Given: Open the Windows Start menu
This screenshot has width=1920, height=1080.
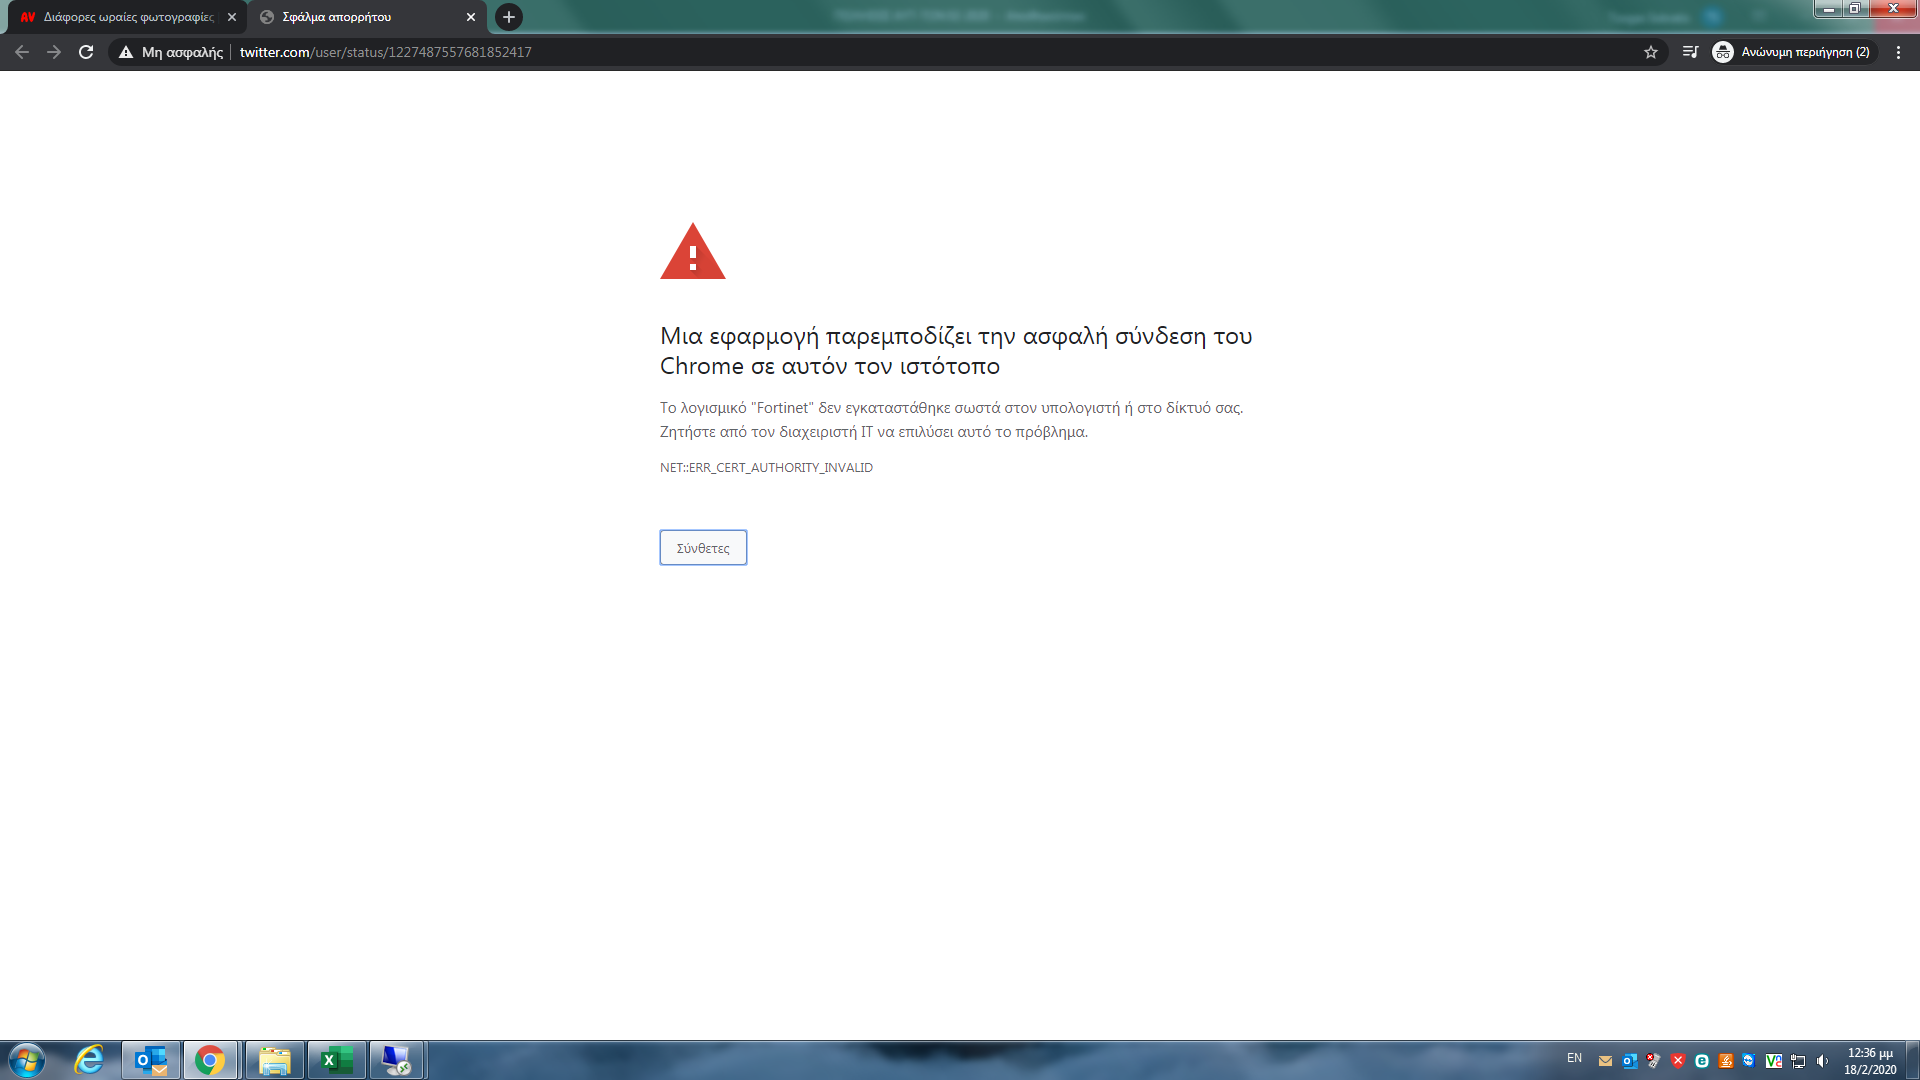Looking at the screenshot, I should point(27,1060).
